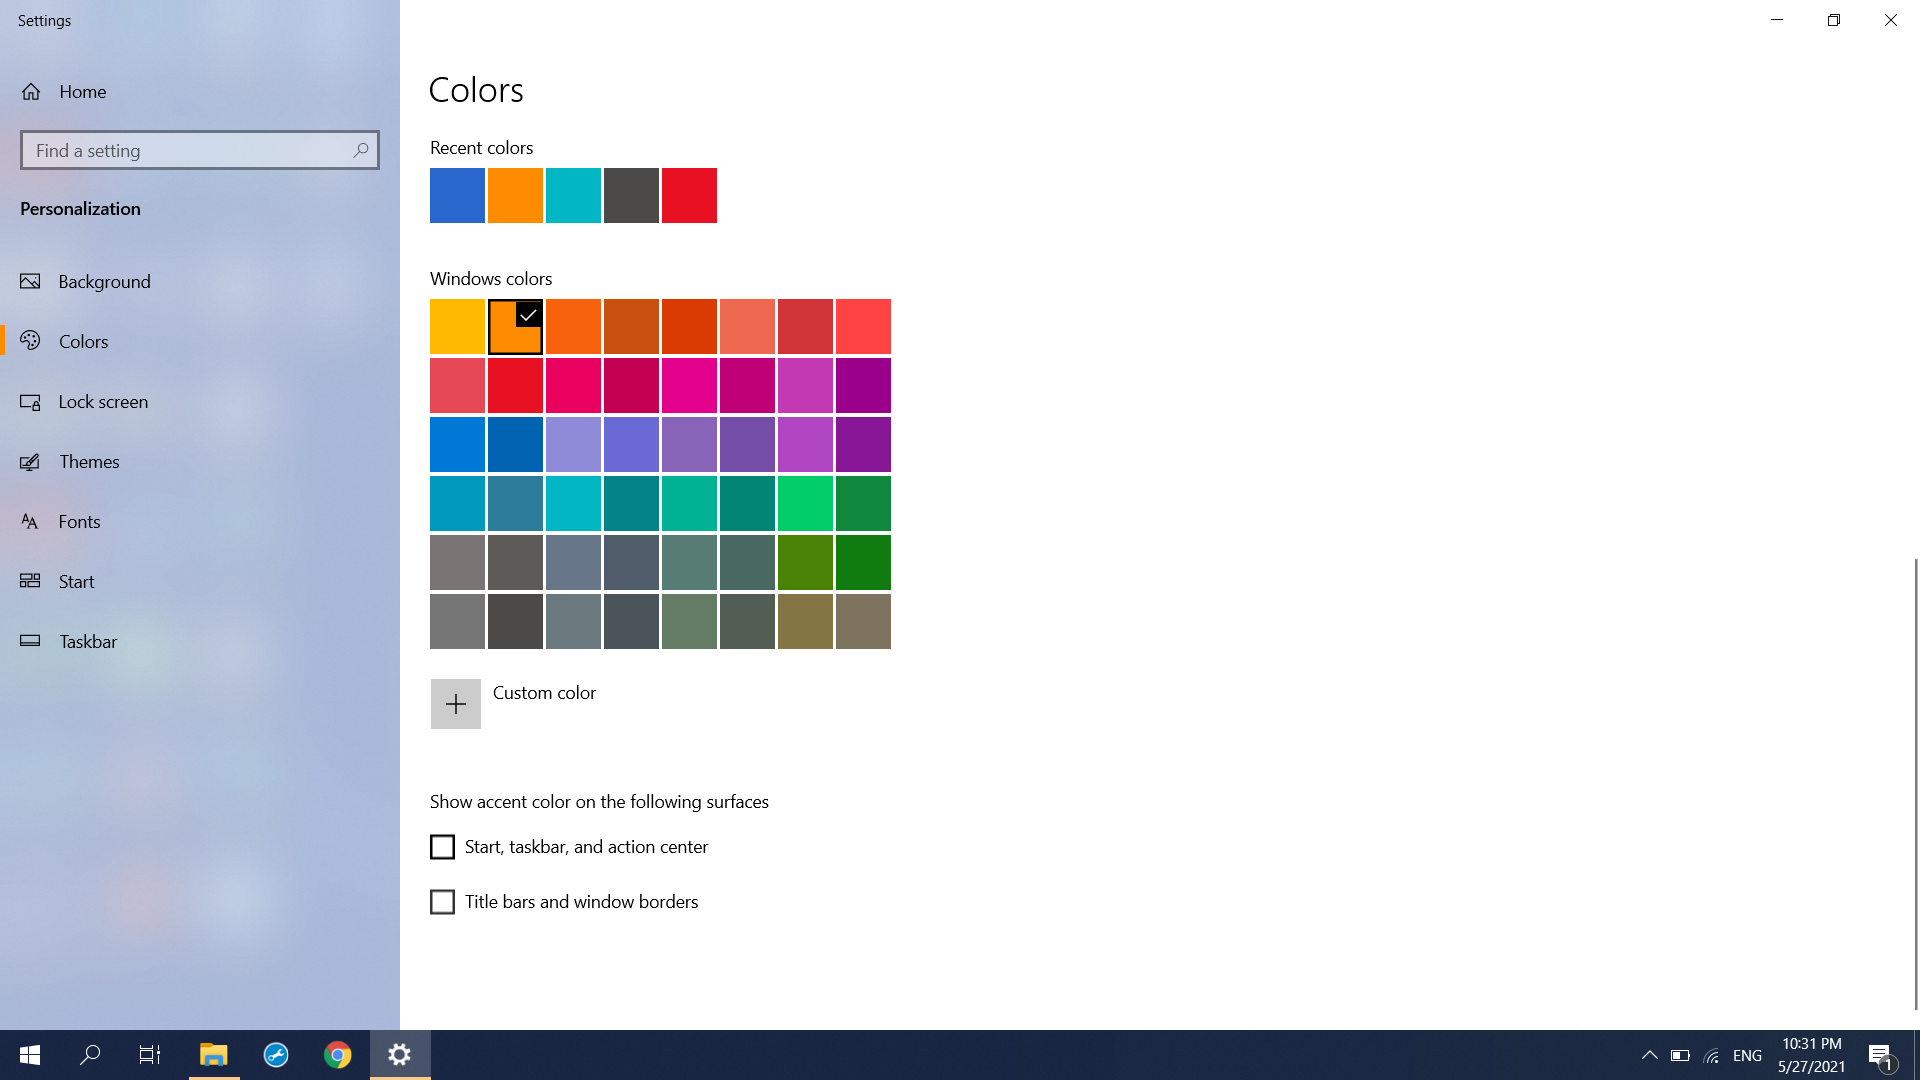Click the plus icon for Custom color
Screen dimensions: 1920x1080
coord(456,704)
